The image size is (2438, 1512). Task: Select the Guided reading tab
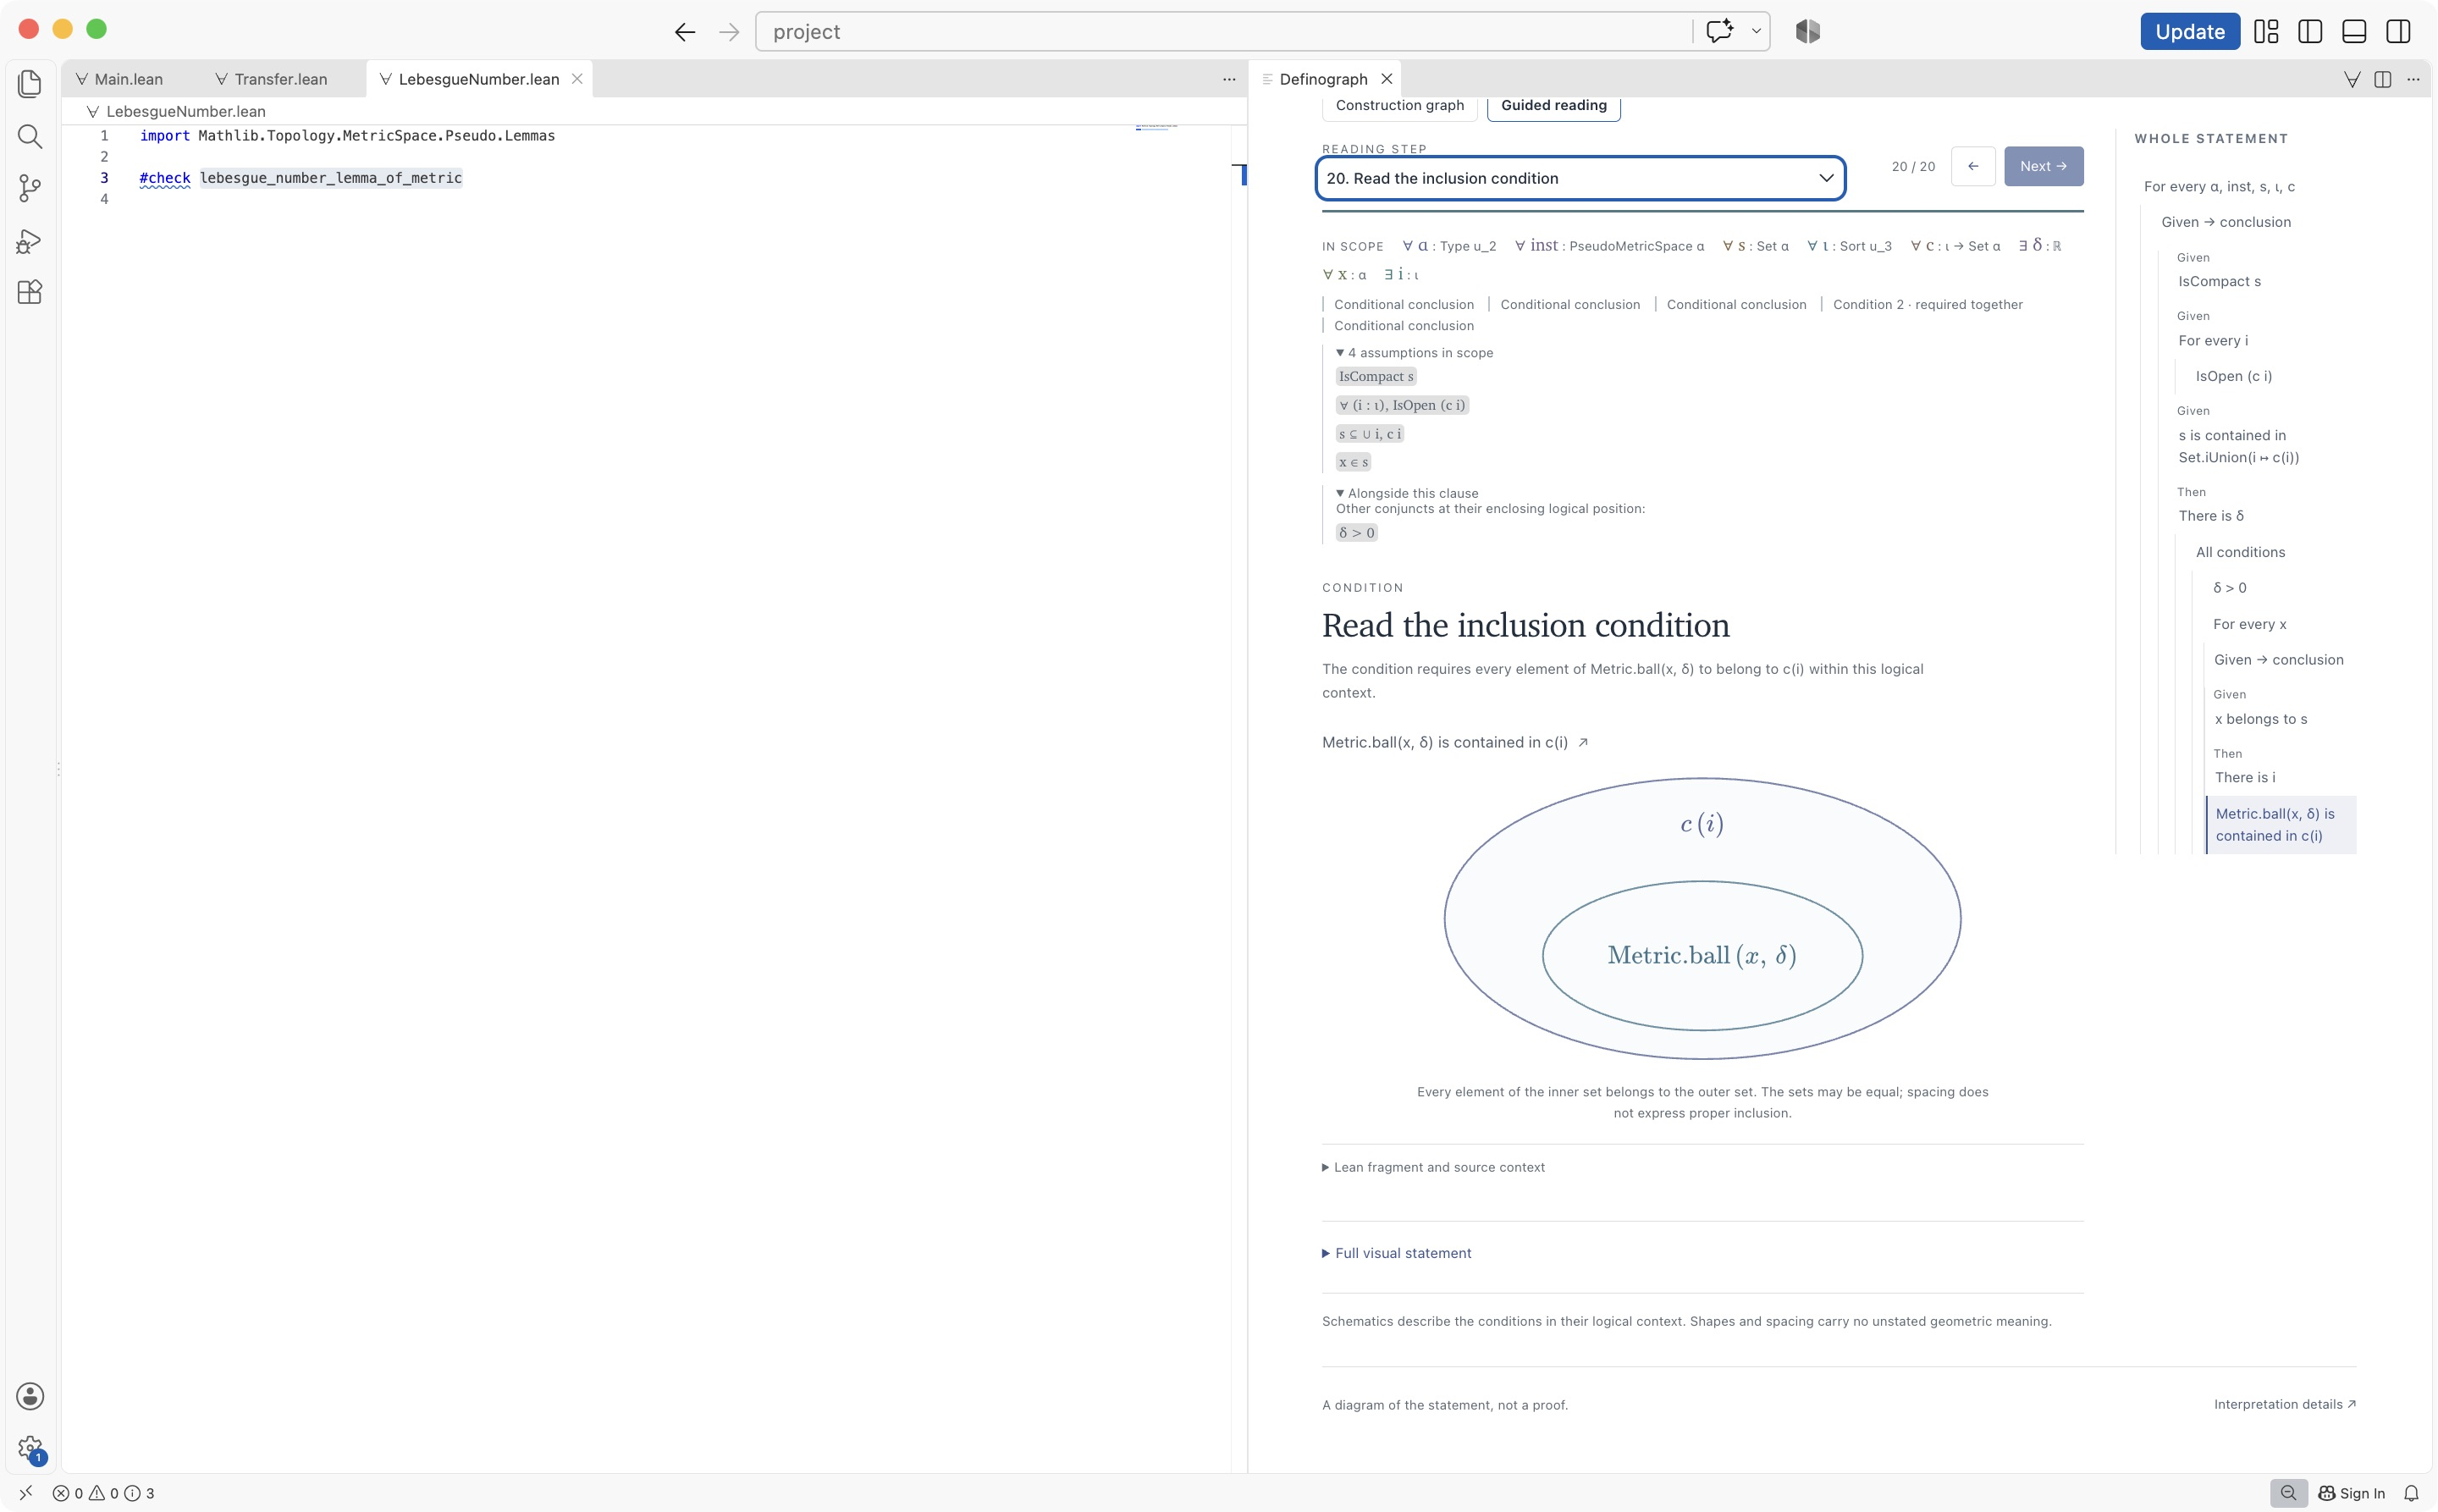click(x=1554, y=105)
